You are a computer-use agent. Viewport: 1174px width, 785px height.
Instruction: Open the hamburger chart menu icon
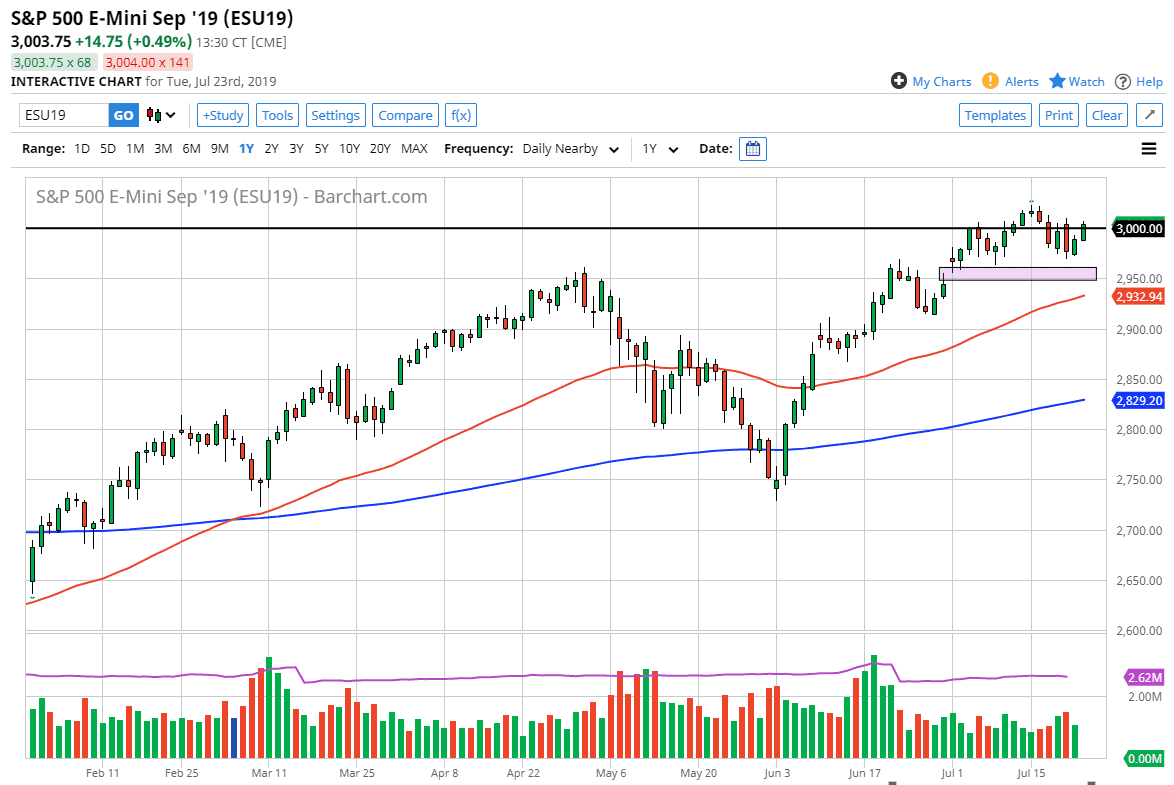click(1149, 149)
